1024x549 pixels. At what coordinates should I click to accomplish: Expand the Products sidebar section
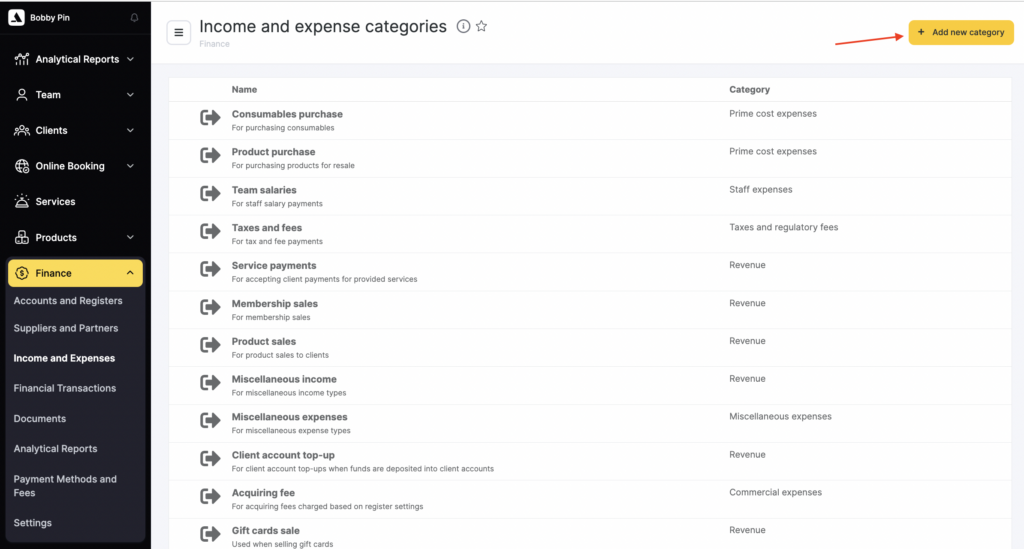130,237
